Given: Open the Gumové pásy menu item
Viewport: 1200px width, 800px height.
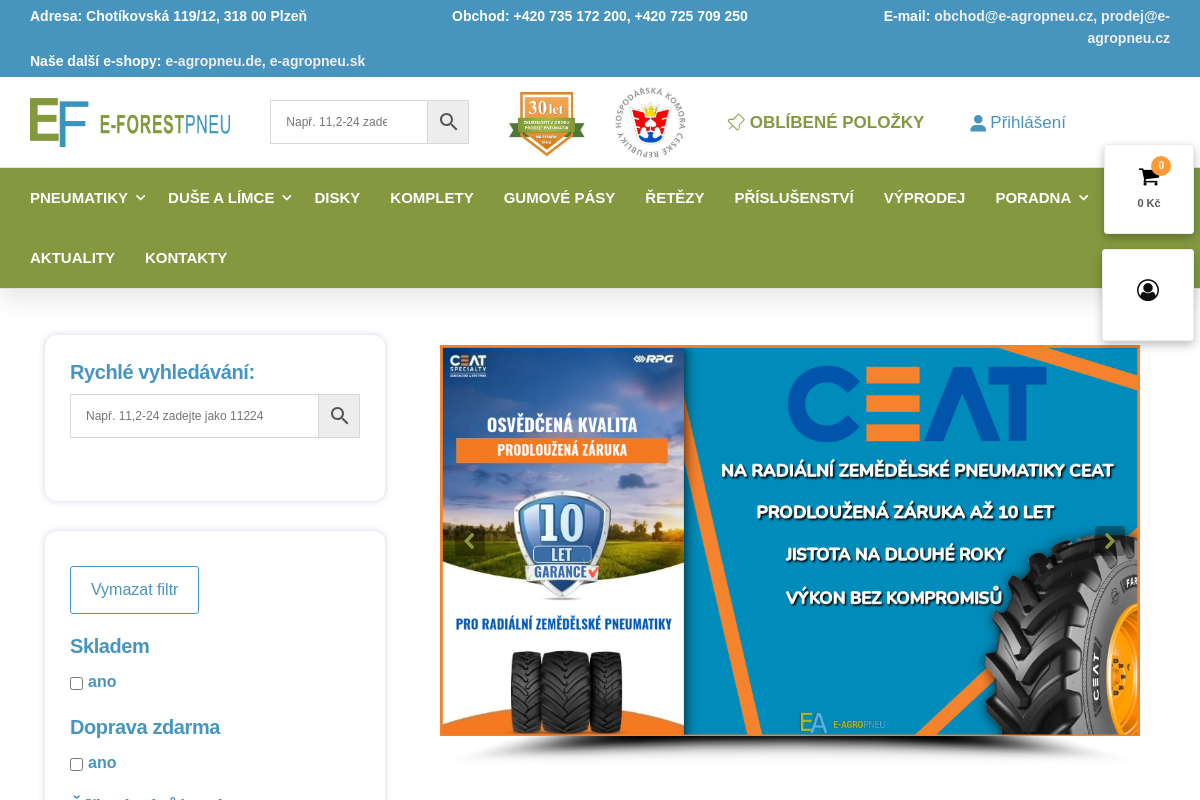Looking at the screenshot, I should pos(559,198).
